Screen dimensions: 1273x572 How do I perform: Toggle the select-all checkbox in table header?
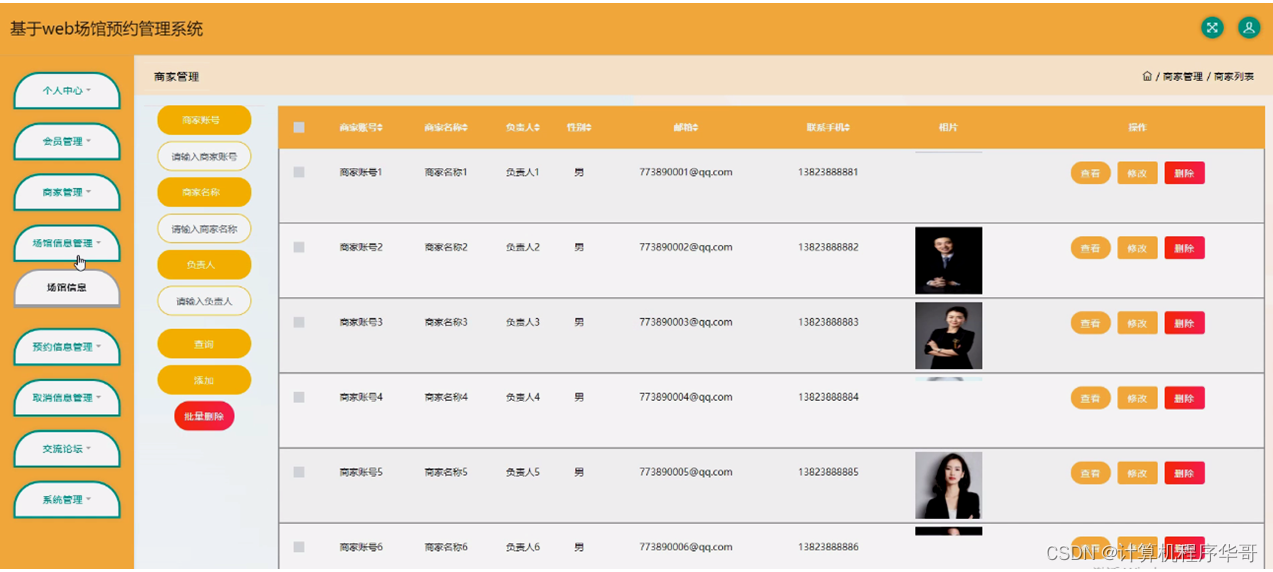pos(299,127)
